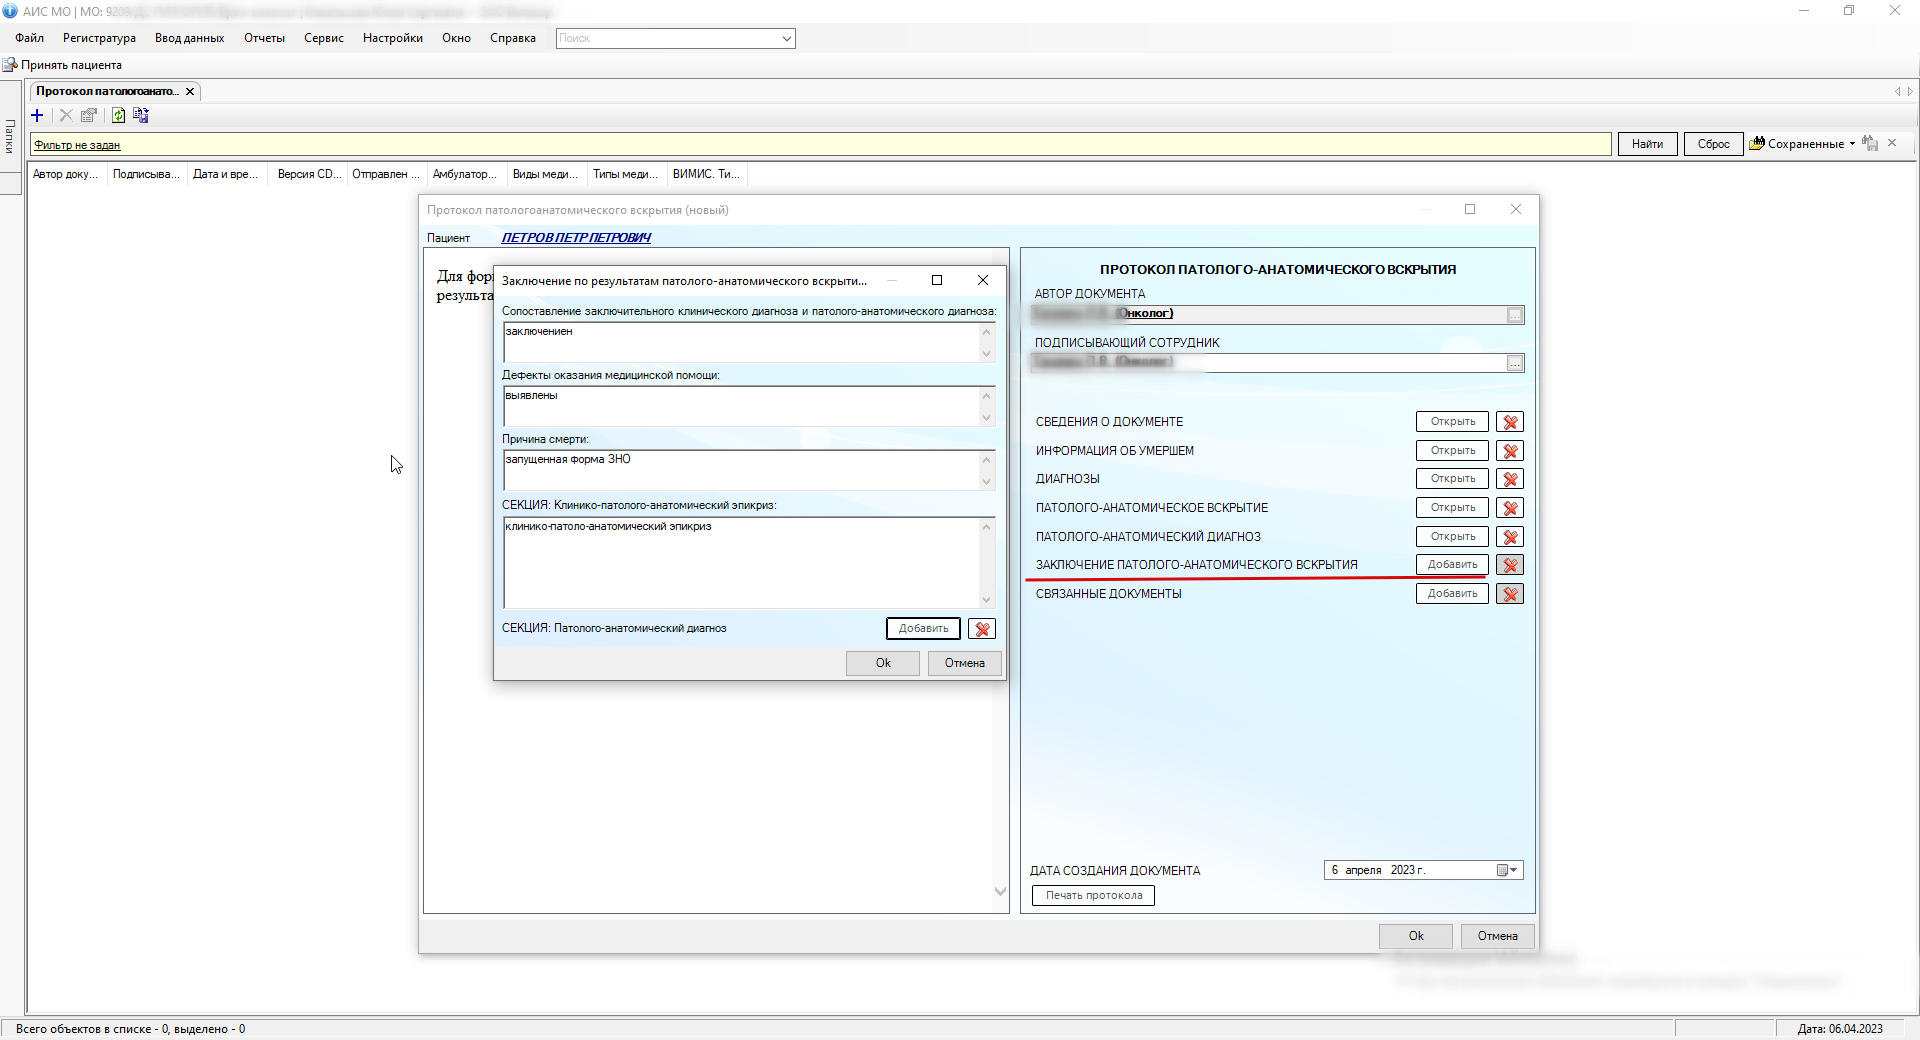The width and height of the screenshot is (1920, 1040).
Task: Close filter bar with X icon
Action: point(1892,143)
